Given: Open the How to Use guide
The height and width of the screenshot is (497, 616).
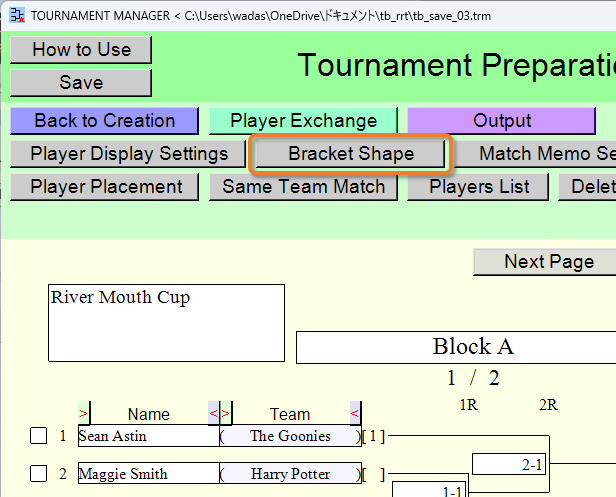Looking at the screenshot, I should tap(81, 50).
